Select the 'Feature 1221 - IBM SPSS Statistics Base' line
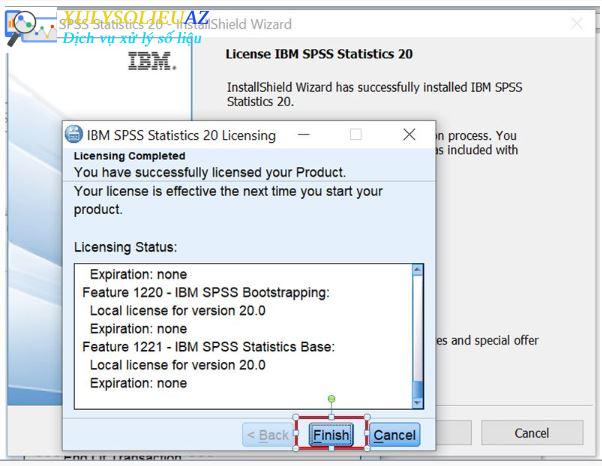 pyautogui.click(x=208, y=347)
